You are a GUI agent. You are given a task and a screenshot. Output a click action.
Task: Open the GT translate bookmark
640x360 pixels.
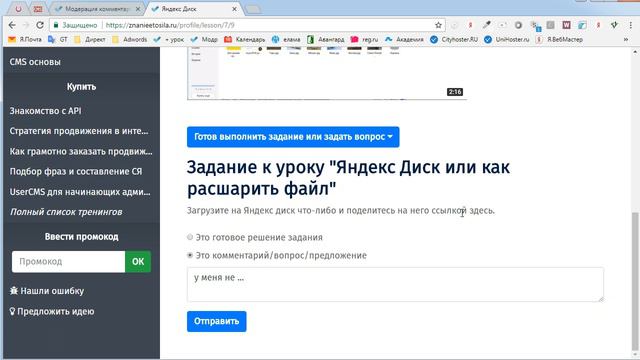(x=58, y=40)
